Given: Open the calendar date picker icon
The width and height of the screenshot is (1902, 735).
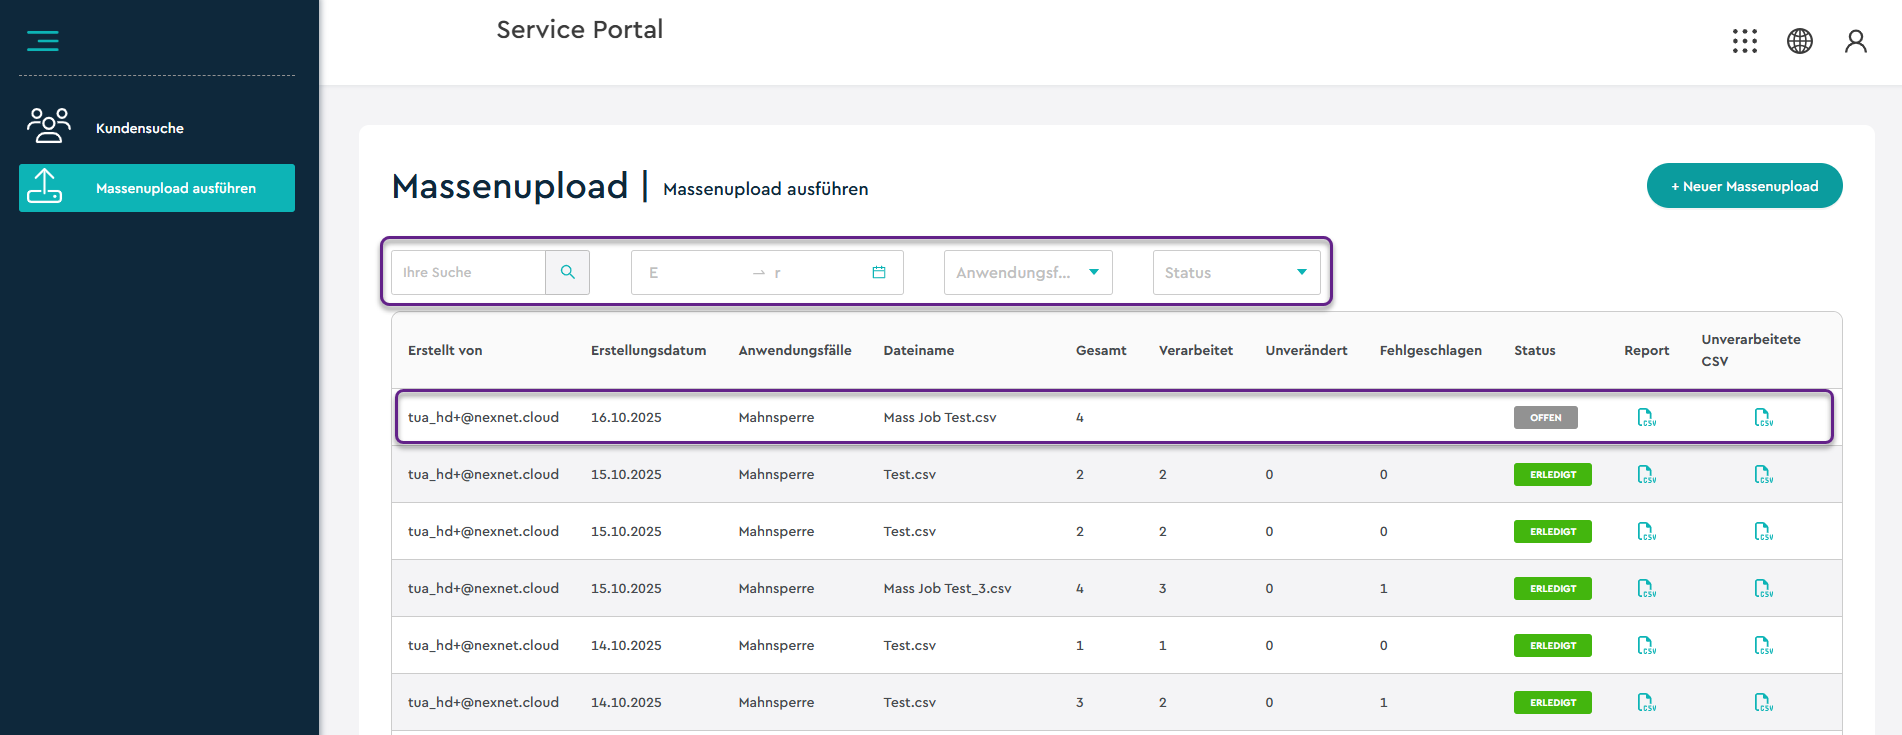Looking at the screenshot, I should [x=878, y=272].
